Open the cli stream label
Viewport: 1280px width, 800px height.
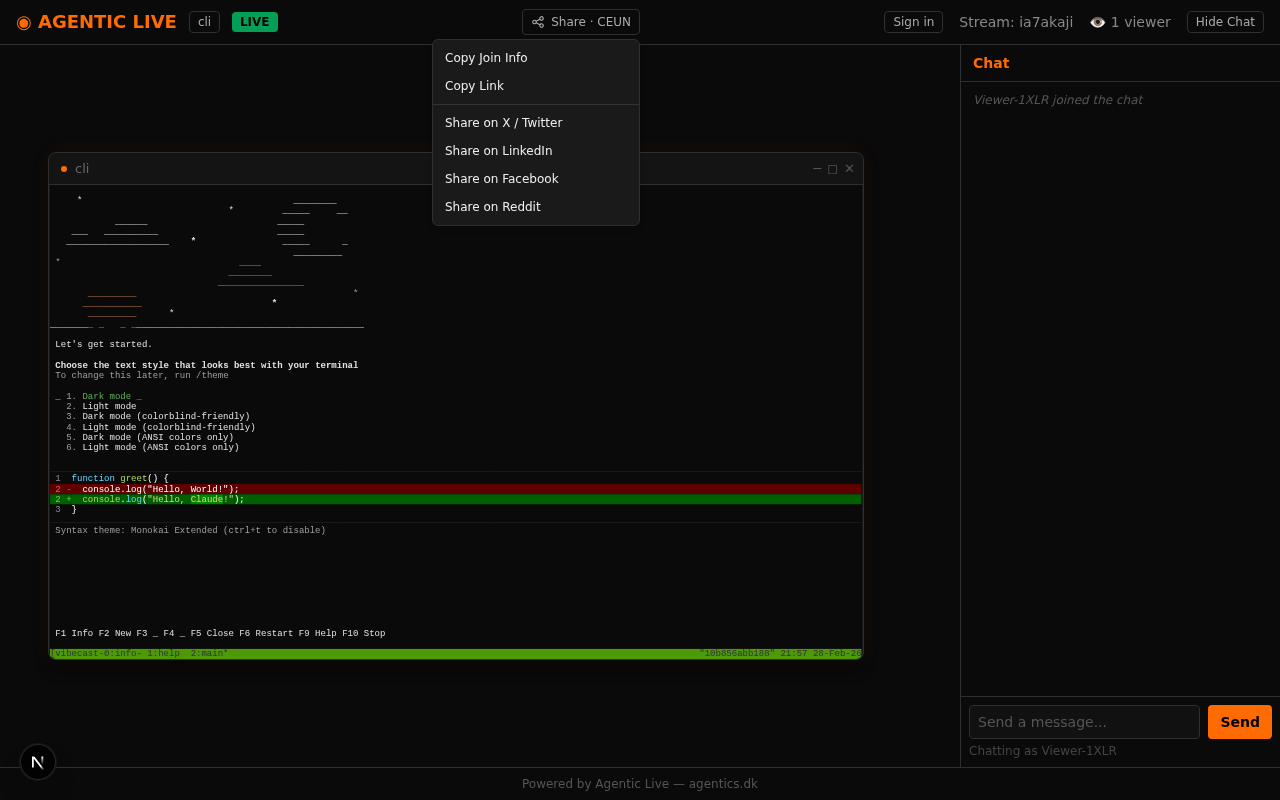[x=204, y=22]
